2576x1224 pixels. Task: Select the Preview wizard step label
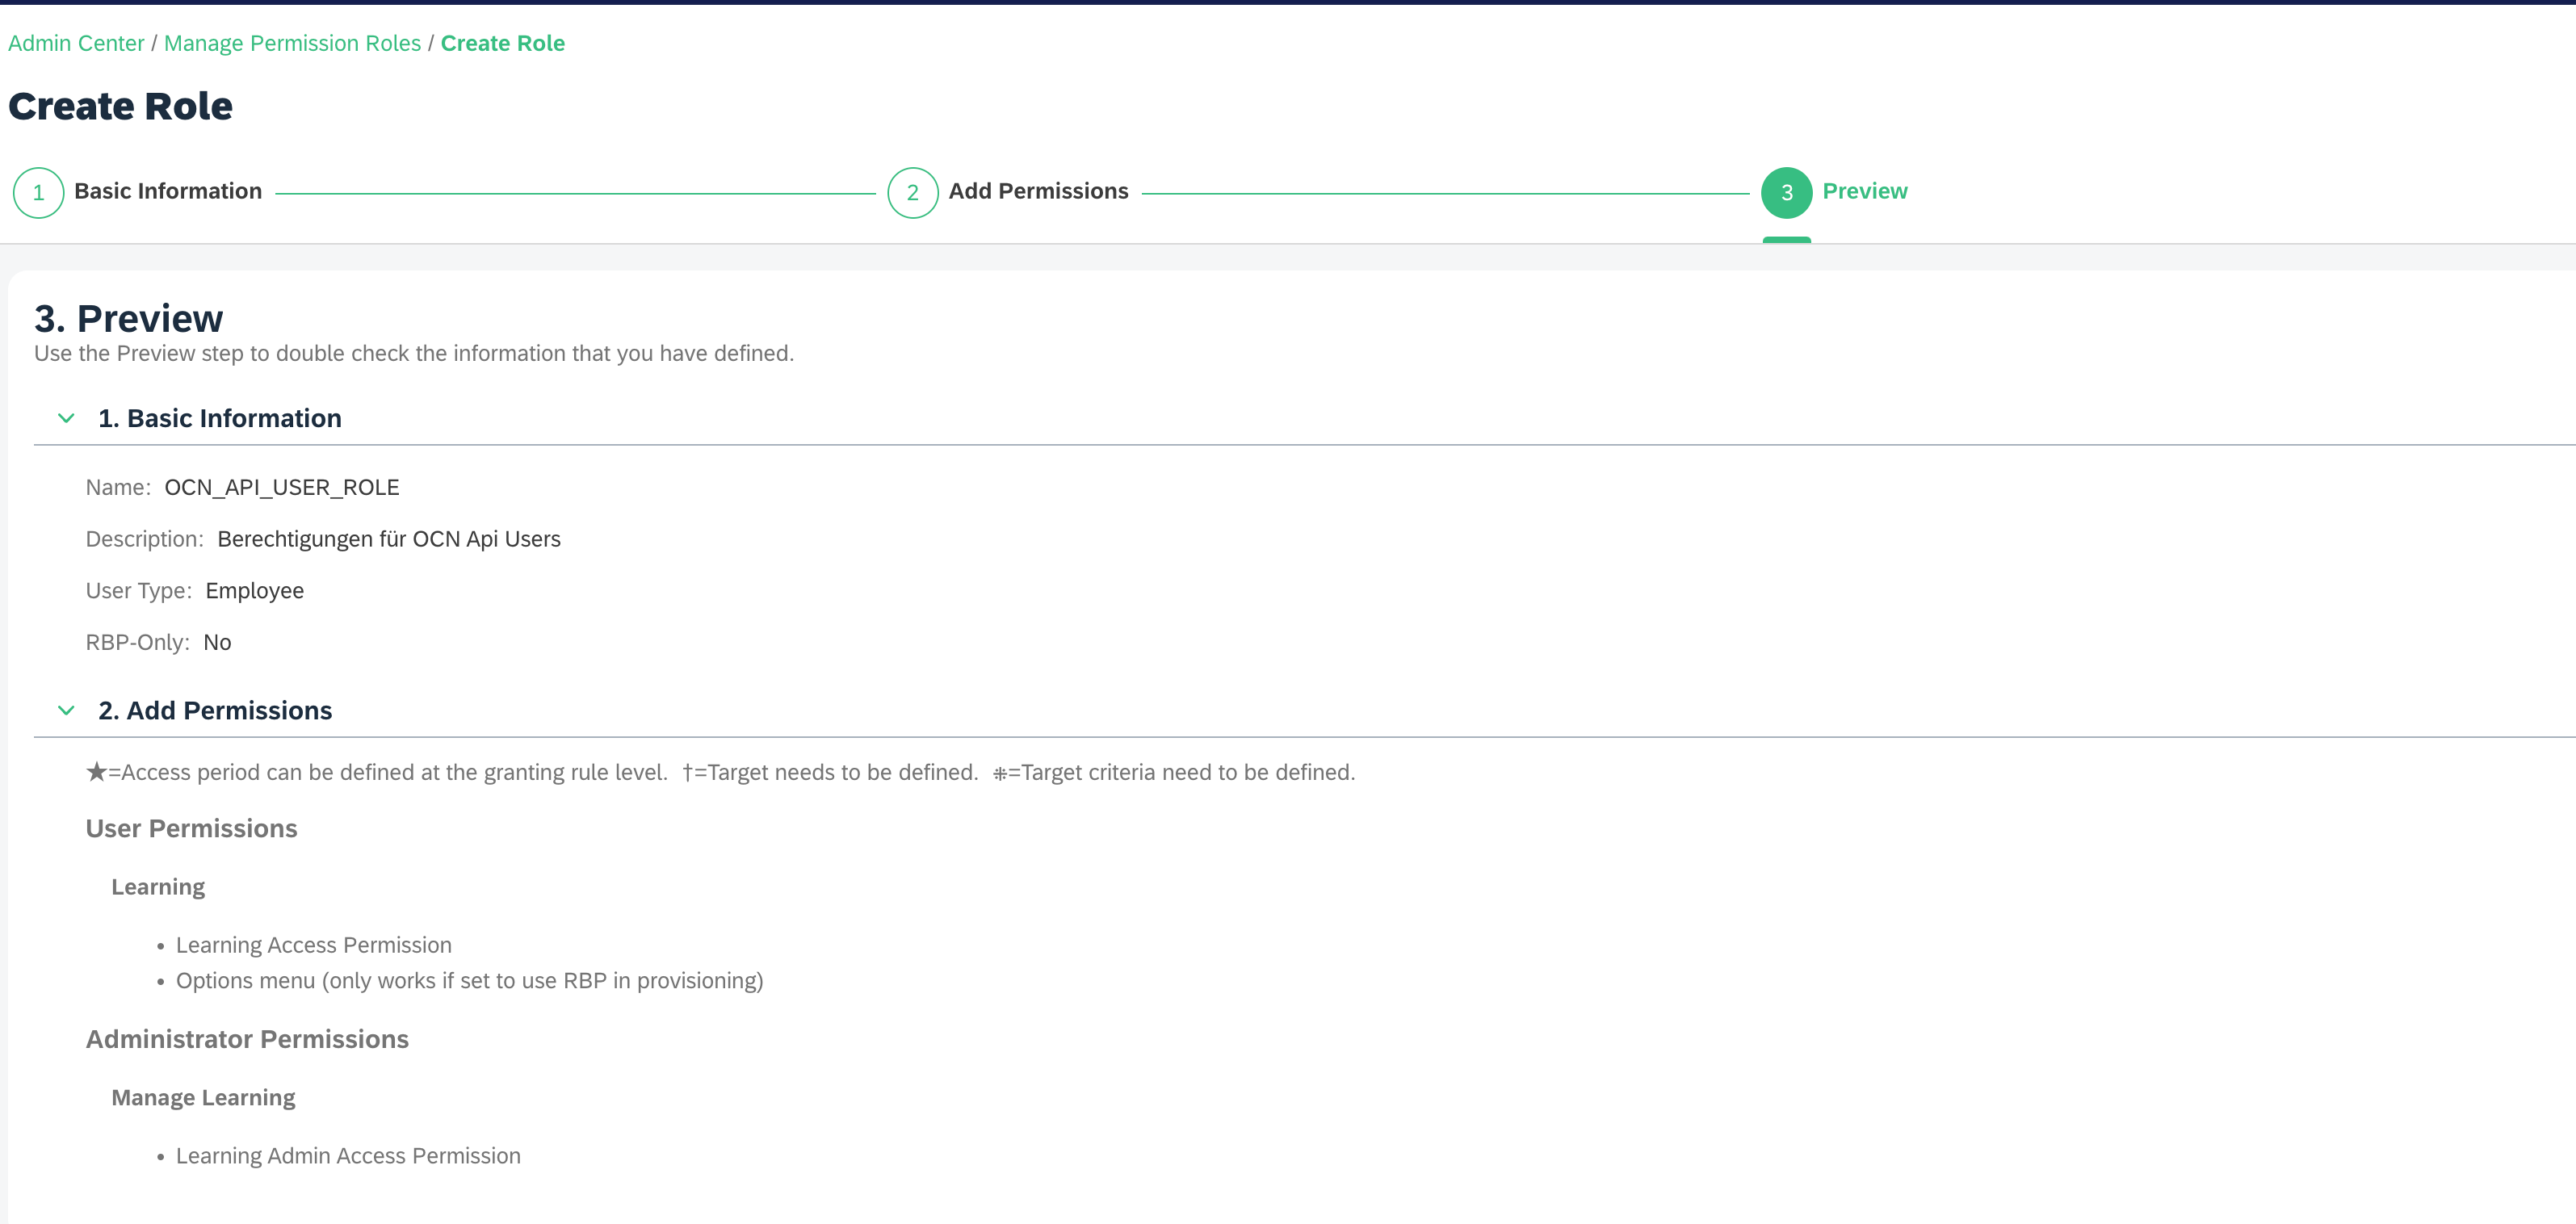pos(1864,191)
